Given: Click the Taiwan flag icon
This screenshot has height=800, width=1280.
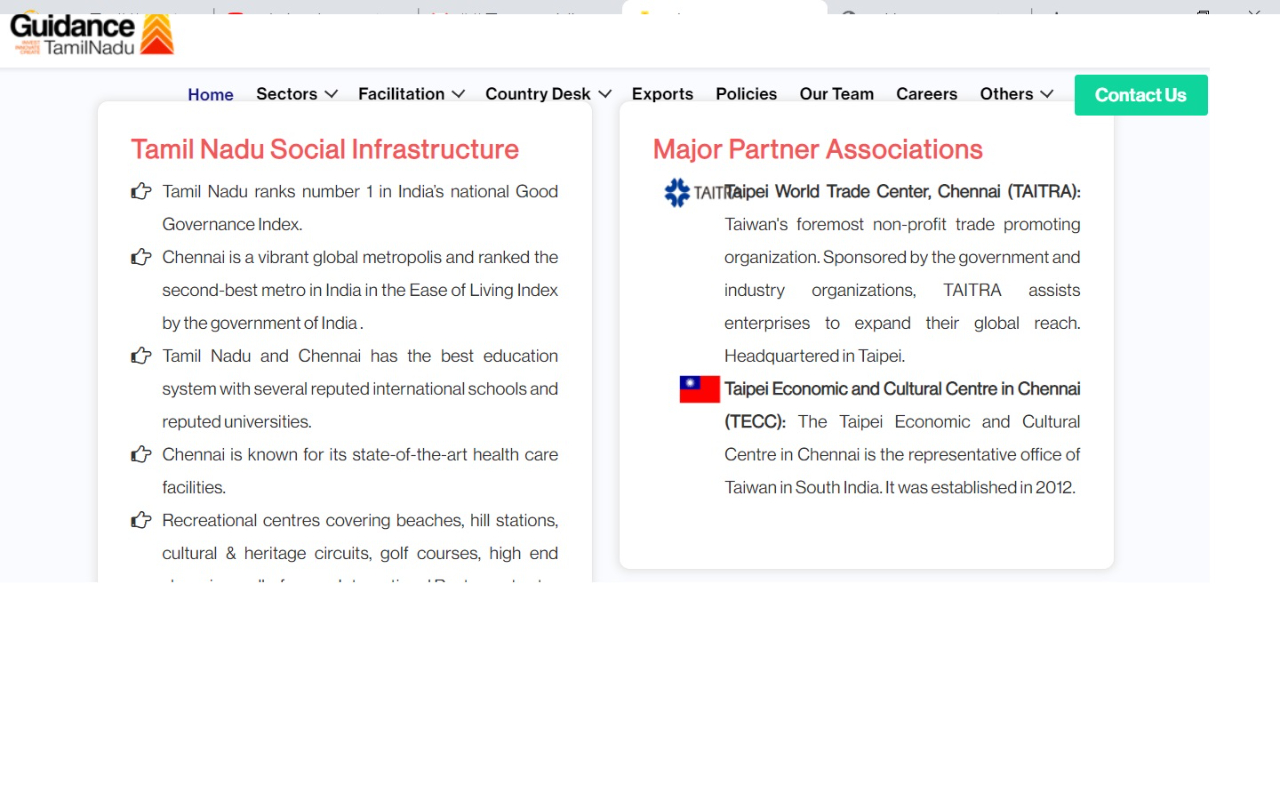Looking at the screenshot, I should (x=699, y=389).
